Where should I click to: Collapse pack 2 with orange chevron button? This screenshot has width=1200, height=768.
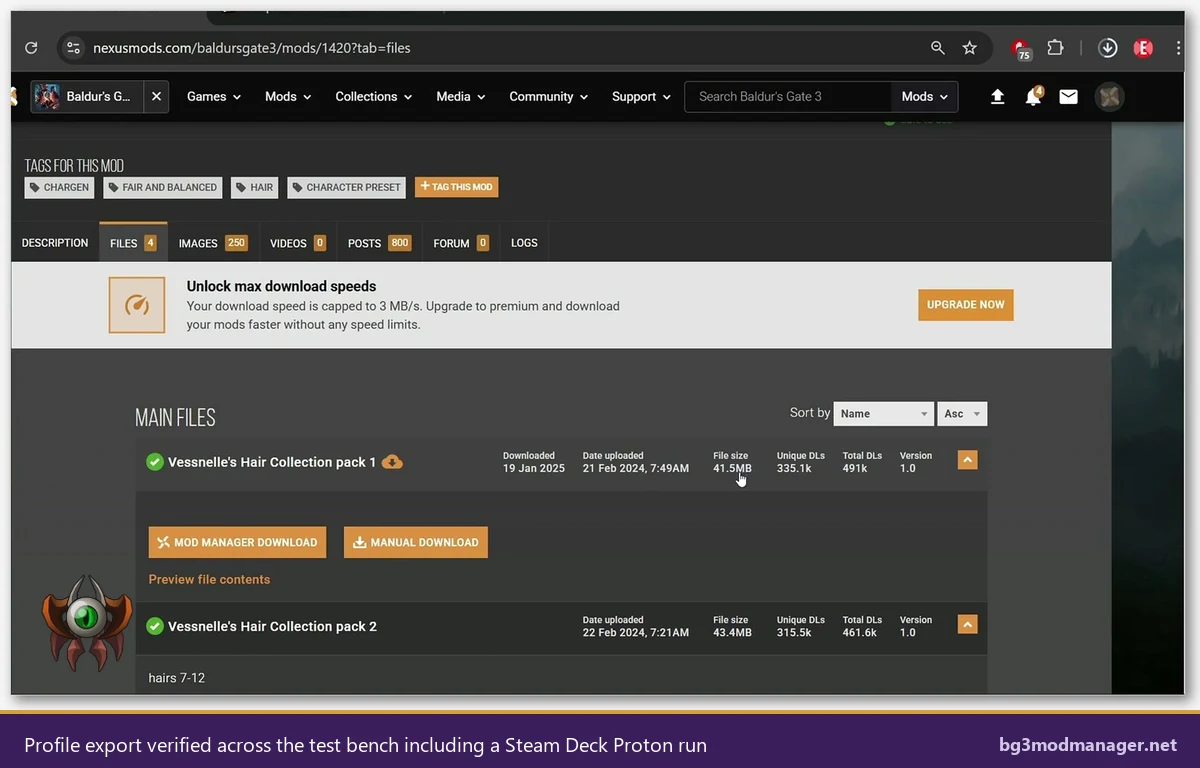pyautogui.click(x=967, y=624)
